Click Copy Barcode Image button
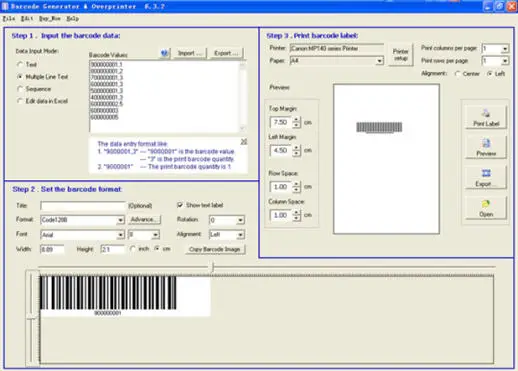This screenshot has width=518, height=371. click(215, 249)
